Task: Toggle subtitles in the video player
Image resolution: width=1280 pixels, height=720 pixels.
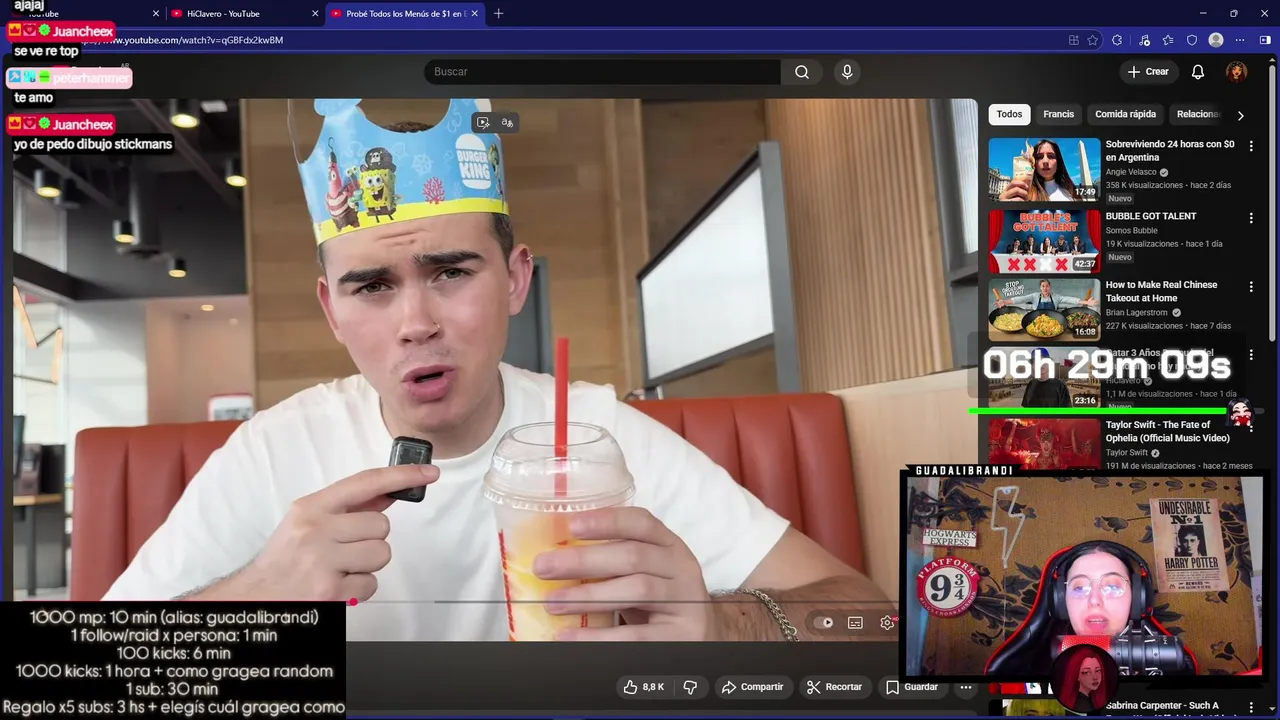Action: click(855, 623)
